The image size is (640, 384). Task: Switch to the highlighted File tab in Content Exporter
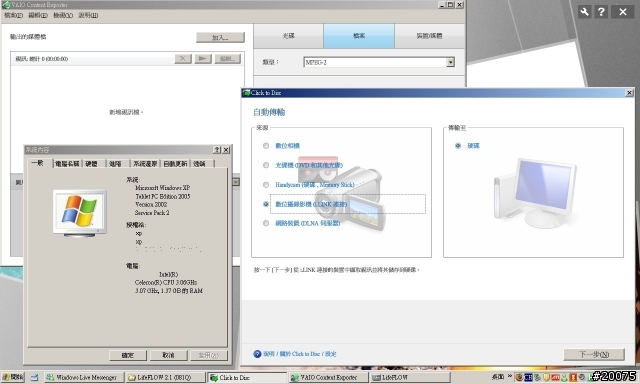359,36
